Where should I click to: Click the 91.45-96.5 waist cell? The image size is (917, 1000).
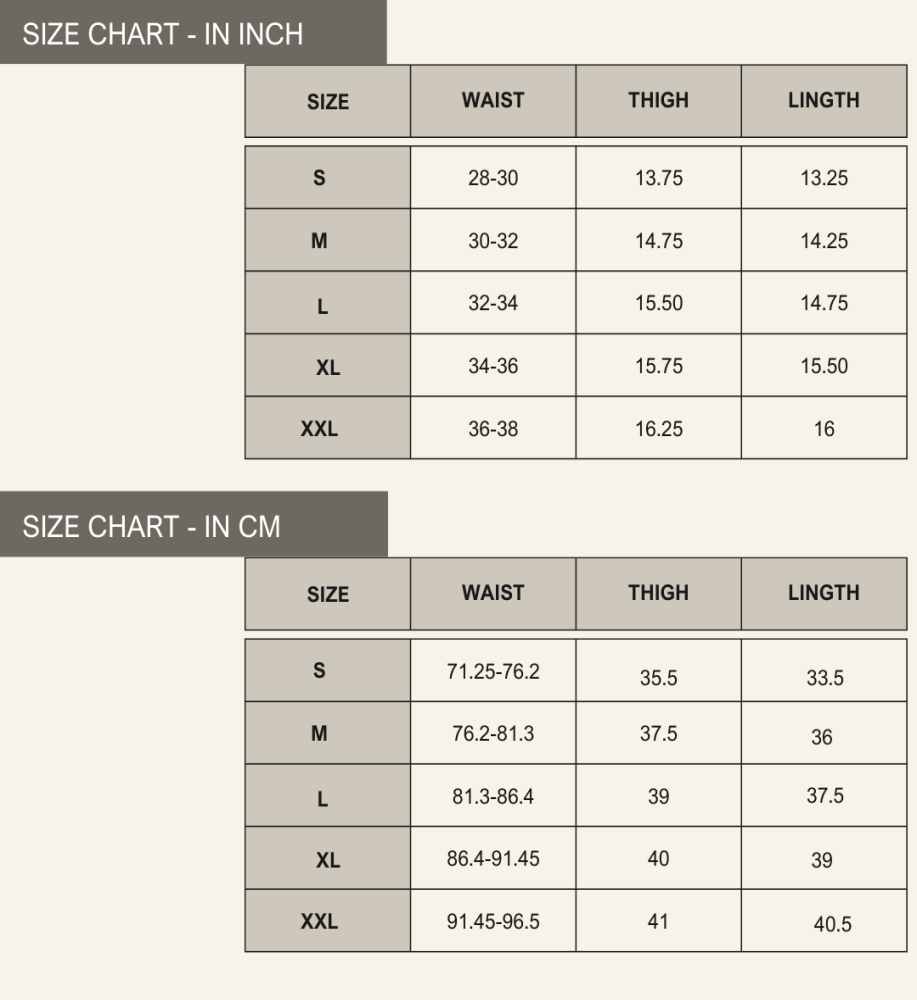tap(493, 921)
